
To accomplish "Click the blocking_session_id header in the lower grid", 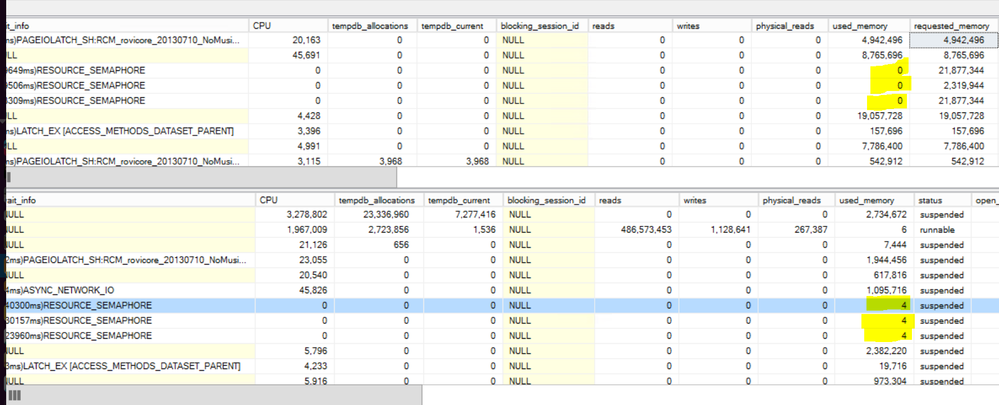I will point(549,200).
